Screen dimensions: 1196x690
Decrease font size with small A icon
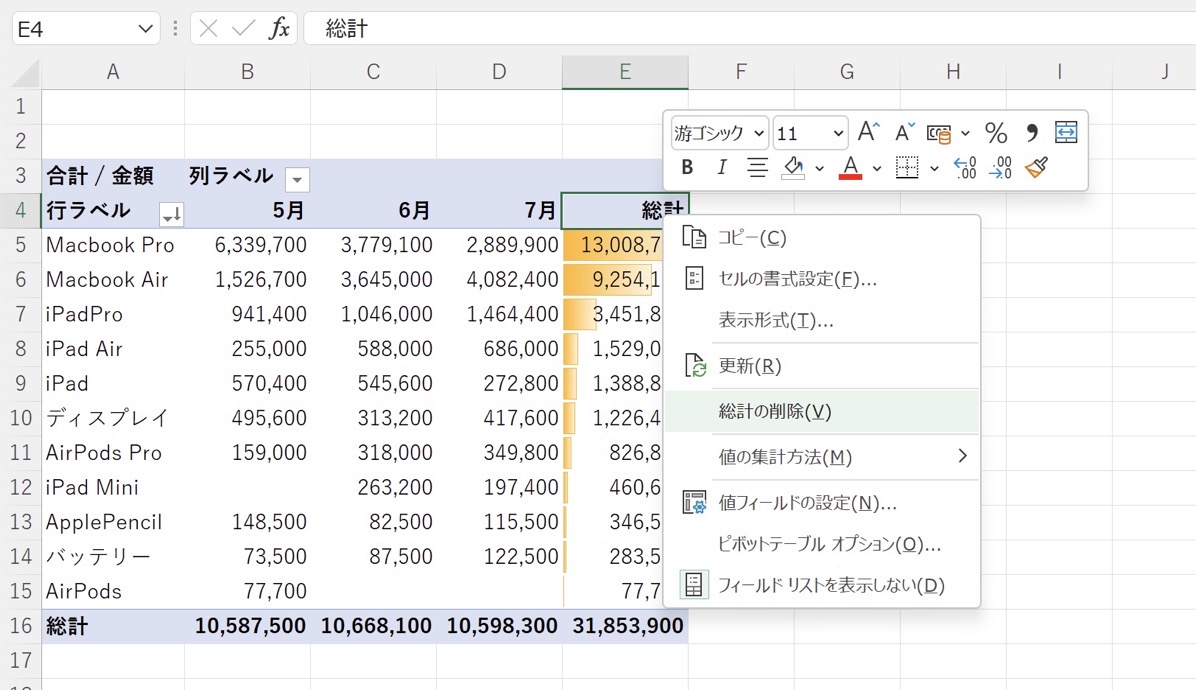click(905, 133)
